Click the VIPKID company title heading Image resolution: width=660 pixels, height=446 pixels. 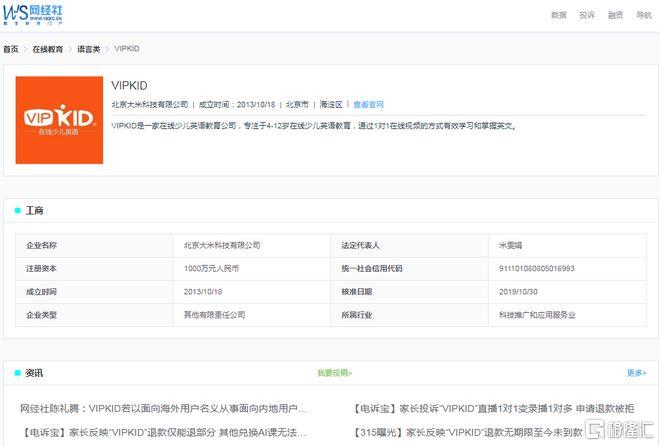(129, 85)
